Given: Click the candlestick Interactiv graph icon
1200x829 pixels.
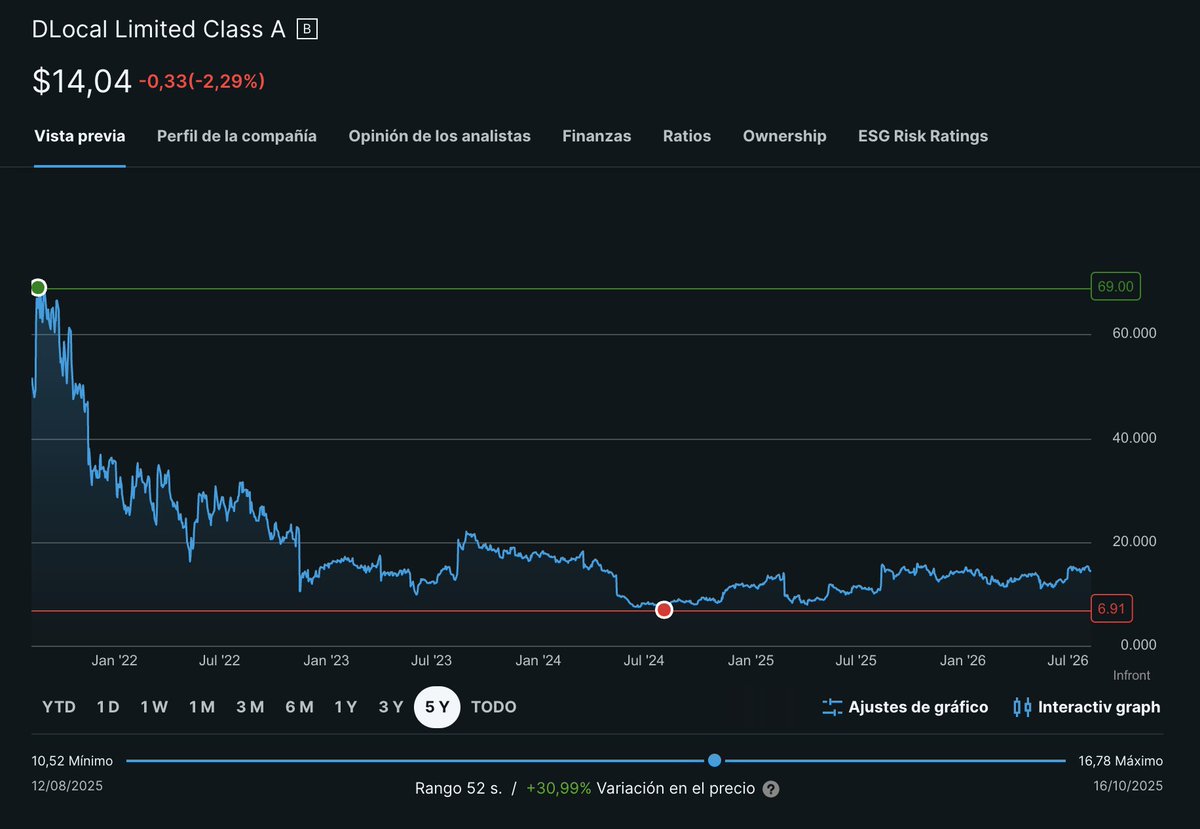Looking at the screenshot, I should (1022, 707).
